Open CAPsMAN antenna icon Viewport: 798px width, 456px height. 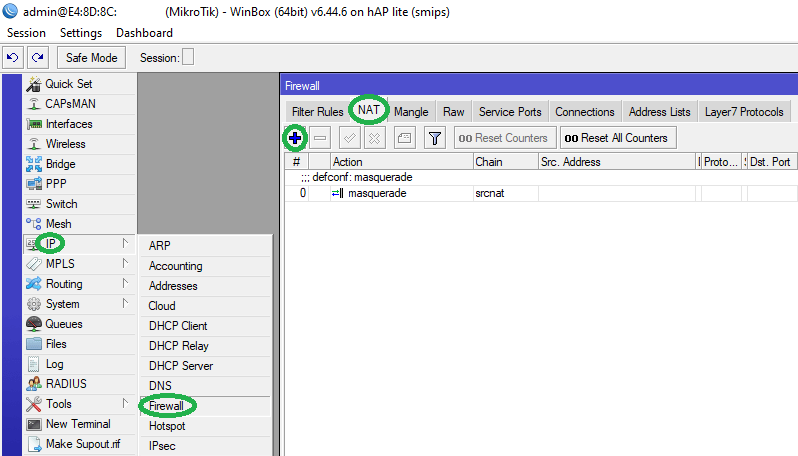34,104
